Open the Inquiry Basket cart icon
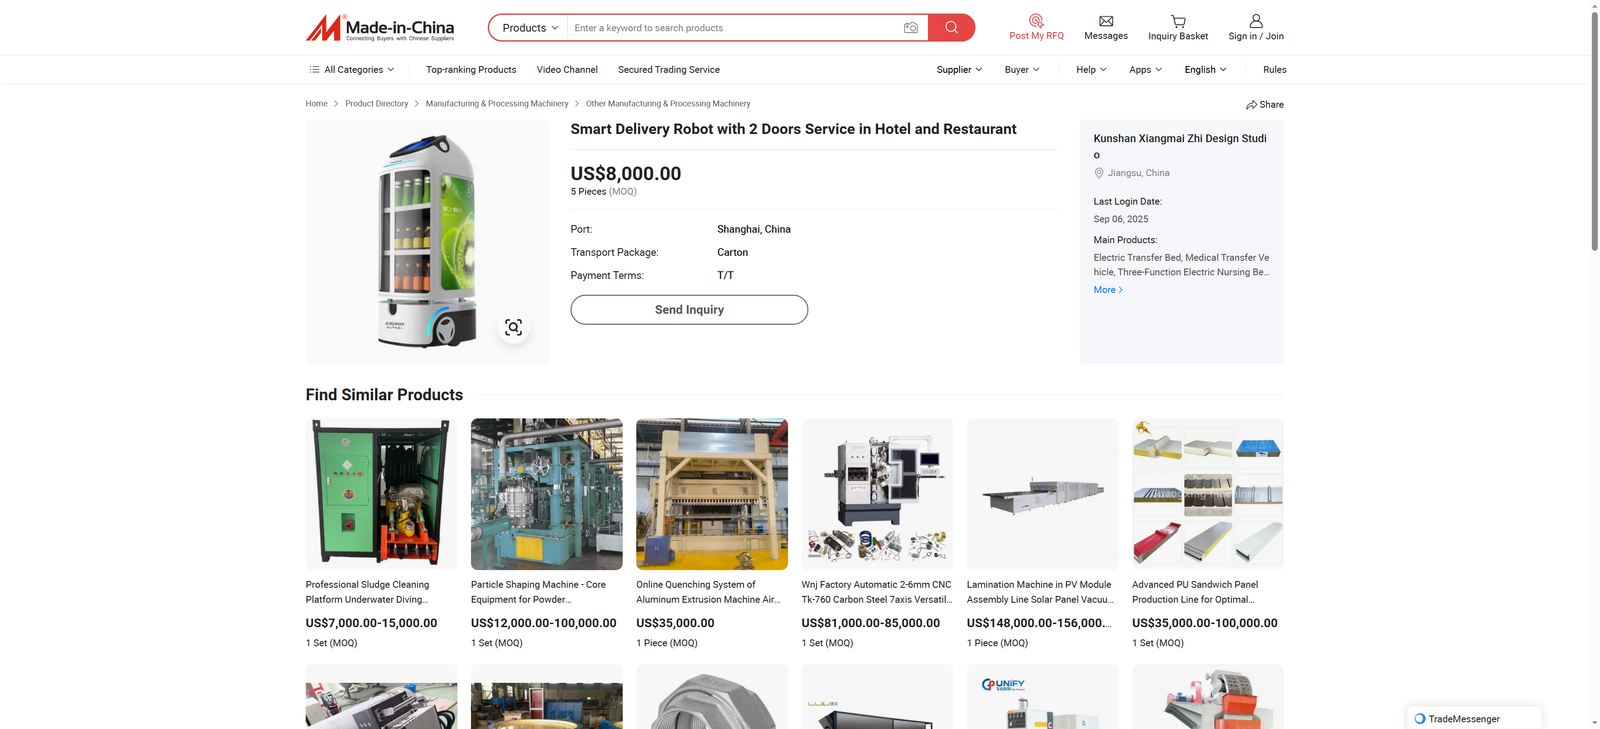Screen dimensions: 1600x729 (1178, 21)
